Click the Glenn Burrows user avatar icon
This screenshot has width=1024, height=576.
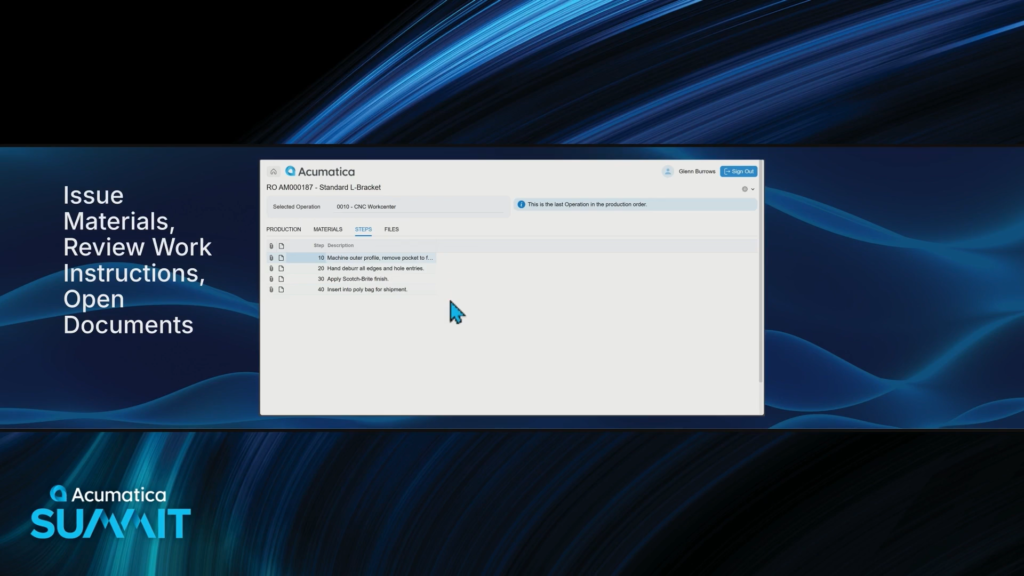[x=668, y=171]
